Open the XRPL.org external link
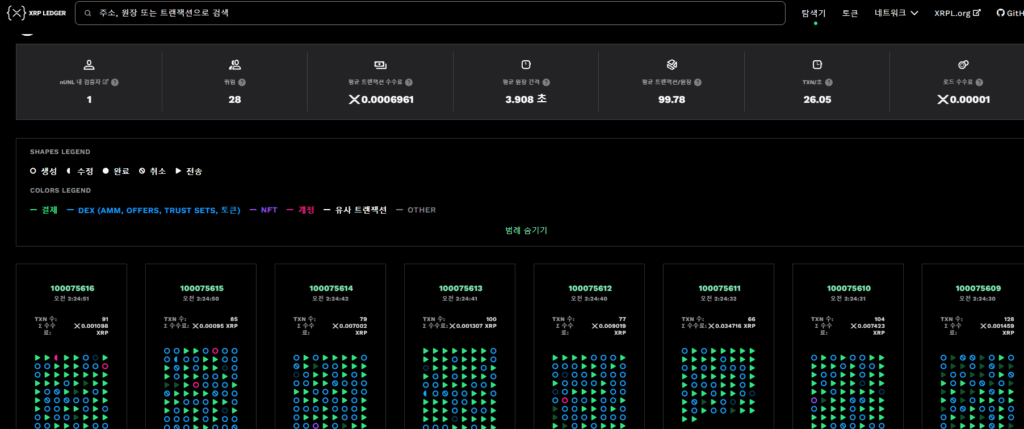Image resolution: width=1024 pixels, height=429 pixels. [957, 14]
